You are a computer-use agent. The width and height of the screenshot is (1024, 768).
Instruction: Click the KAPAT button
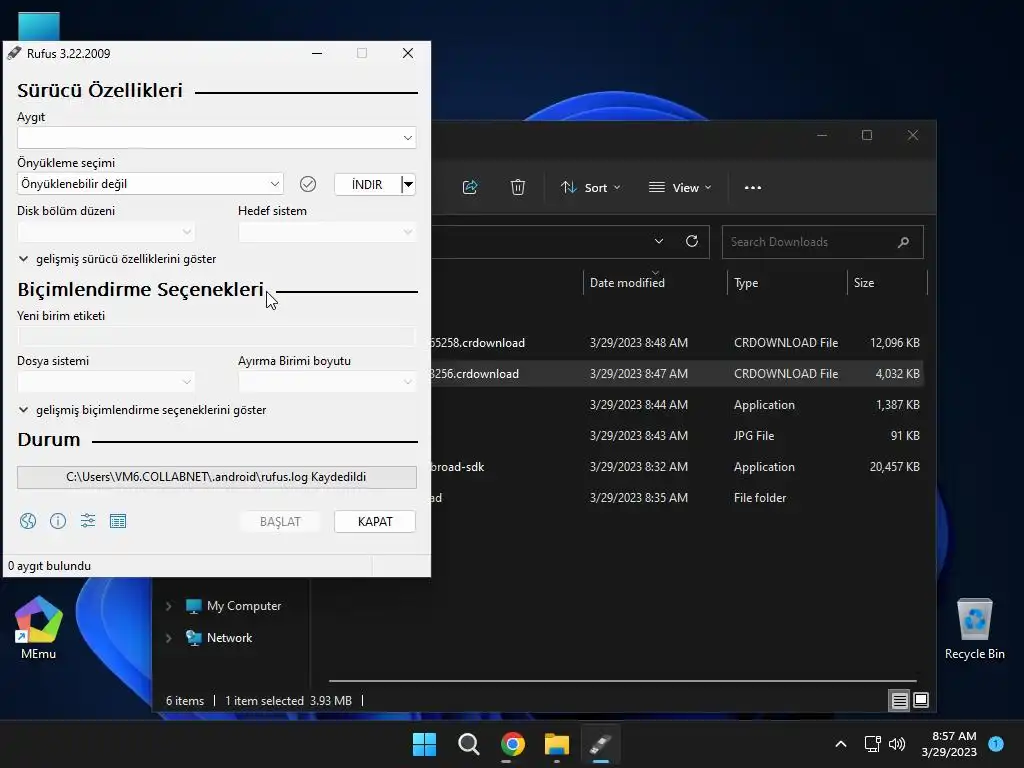(375, 522)
